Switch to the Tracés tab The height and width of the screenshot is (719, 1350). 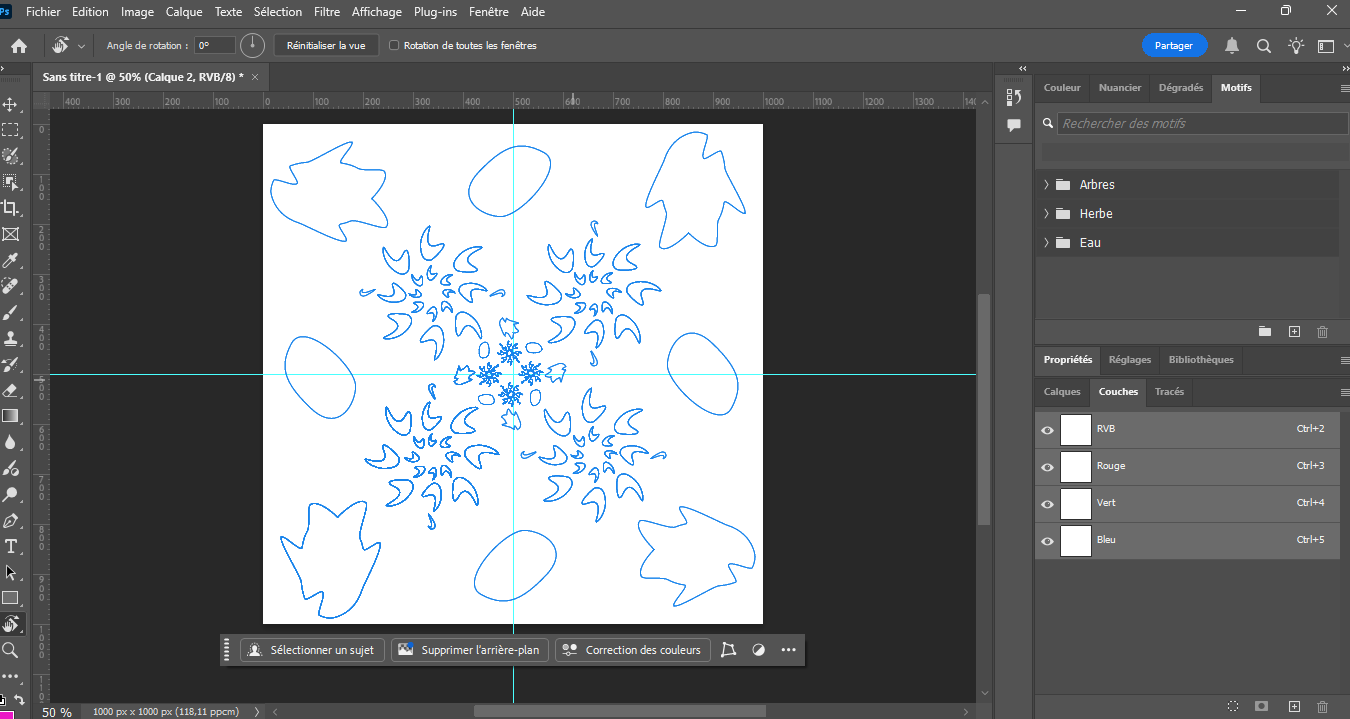tap(1169, 392)
